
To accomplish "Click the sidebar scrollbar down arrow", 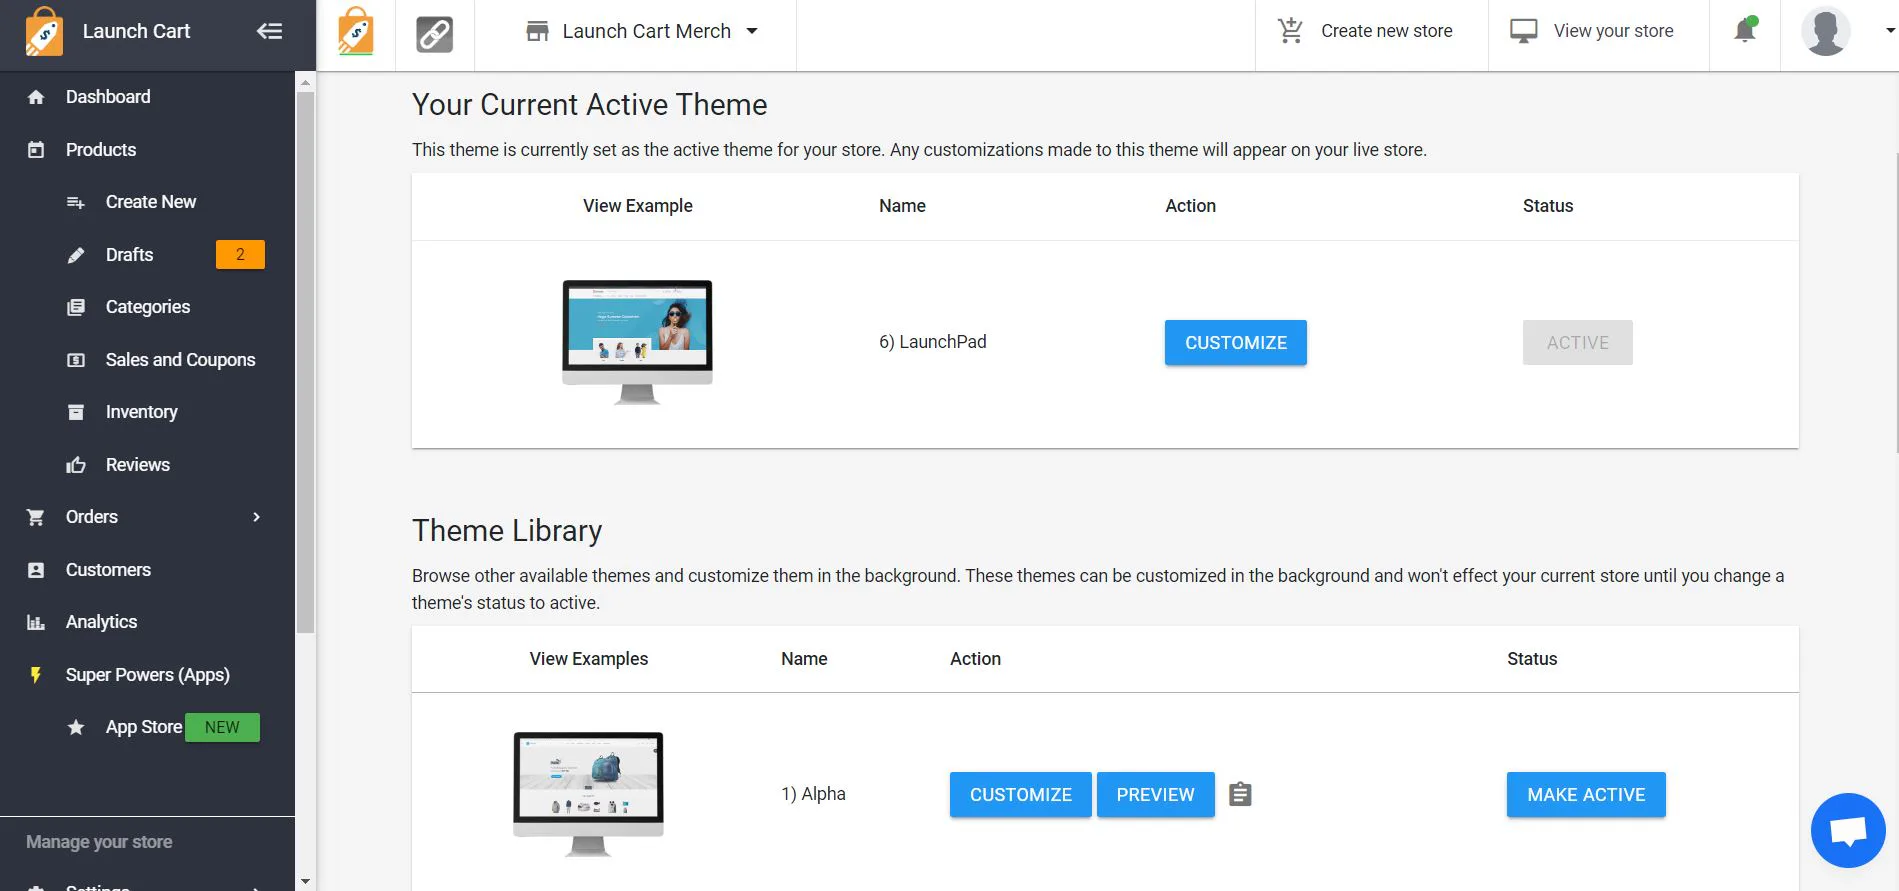I will click(x=305, y=882).
